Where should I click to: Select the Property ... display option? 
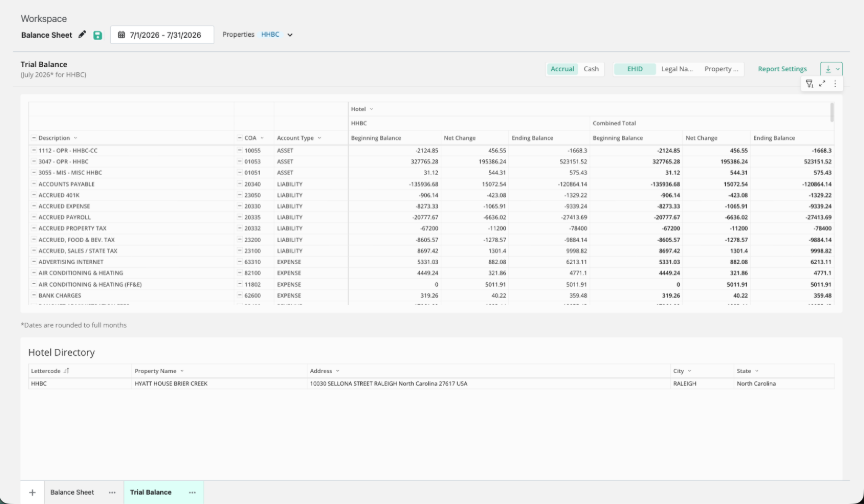[x=721, y=69]
